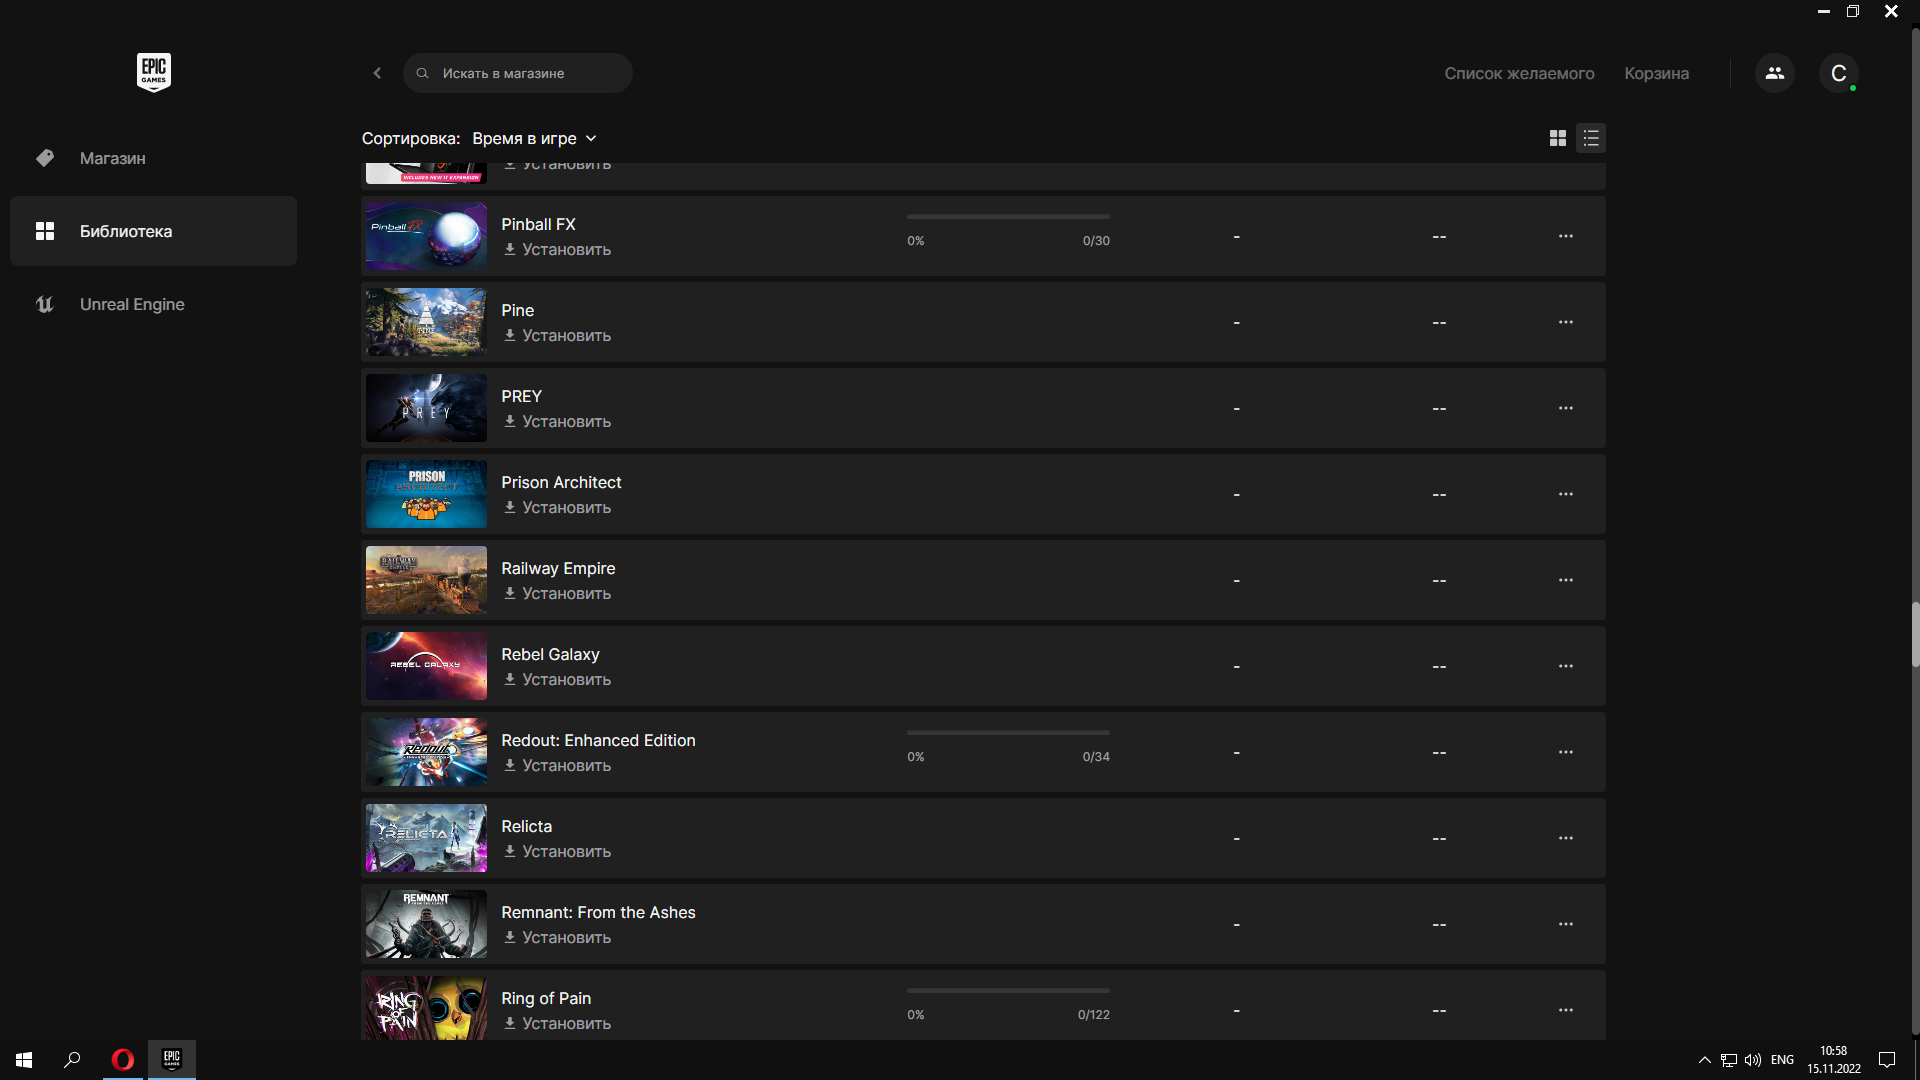Click the Remnant: From the Ashes title
This screenshot has height=1080, width=1920.
click(598, 912)
